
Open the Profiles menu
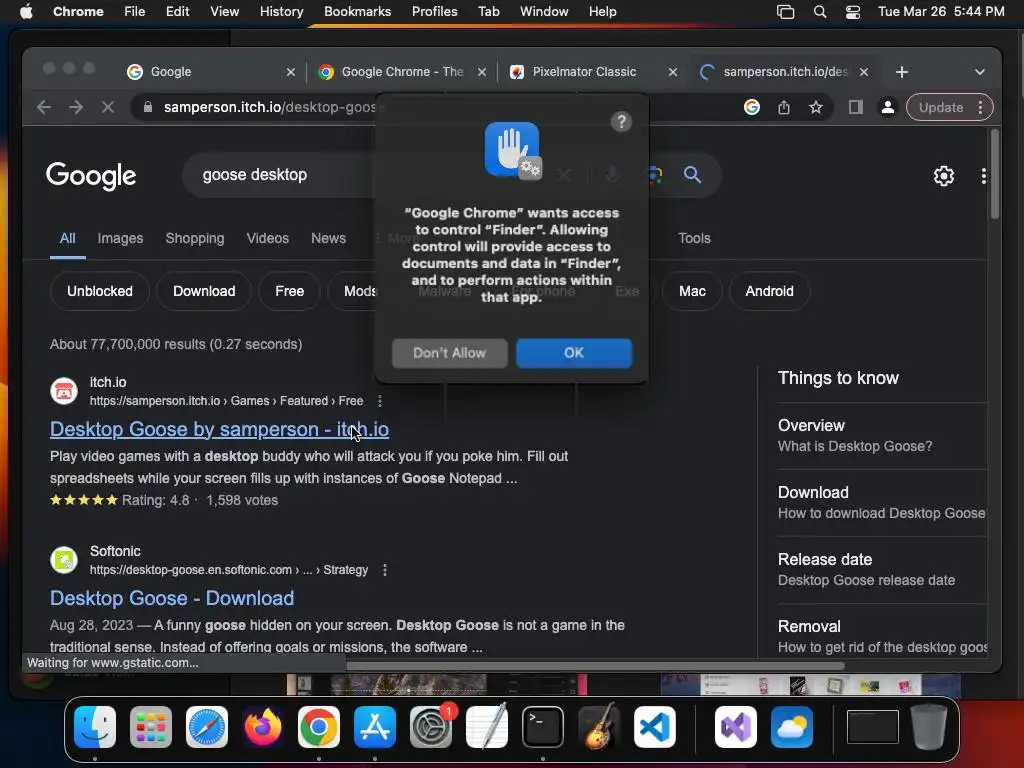point(434,12)
